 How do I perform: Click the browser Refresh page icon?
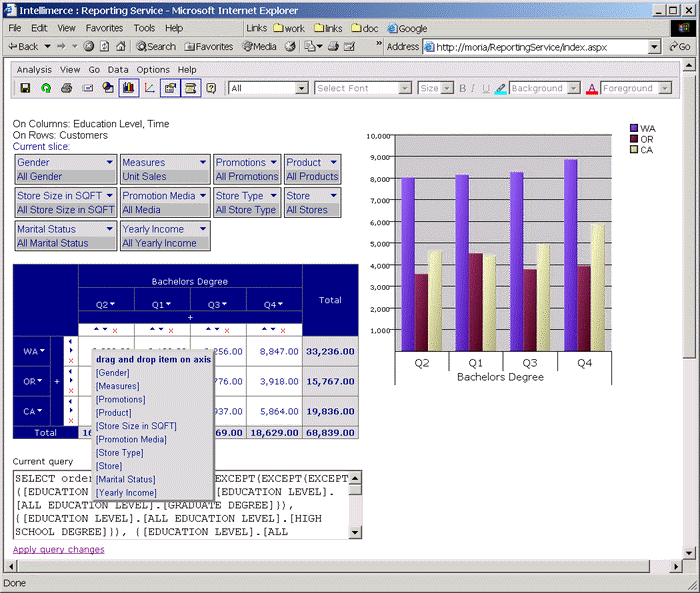tap(104, 46)
